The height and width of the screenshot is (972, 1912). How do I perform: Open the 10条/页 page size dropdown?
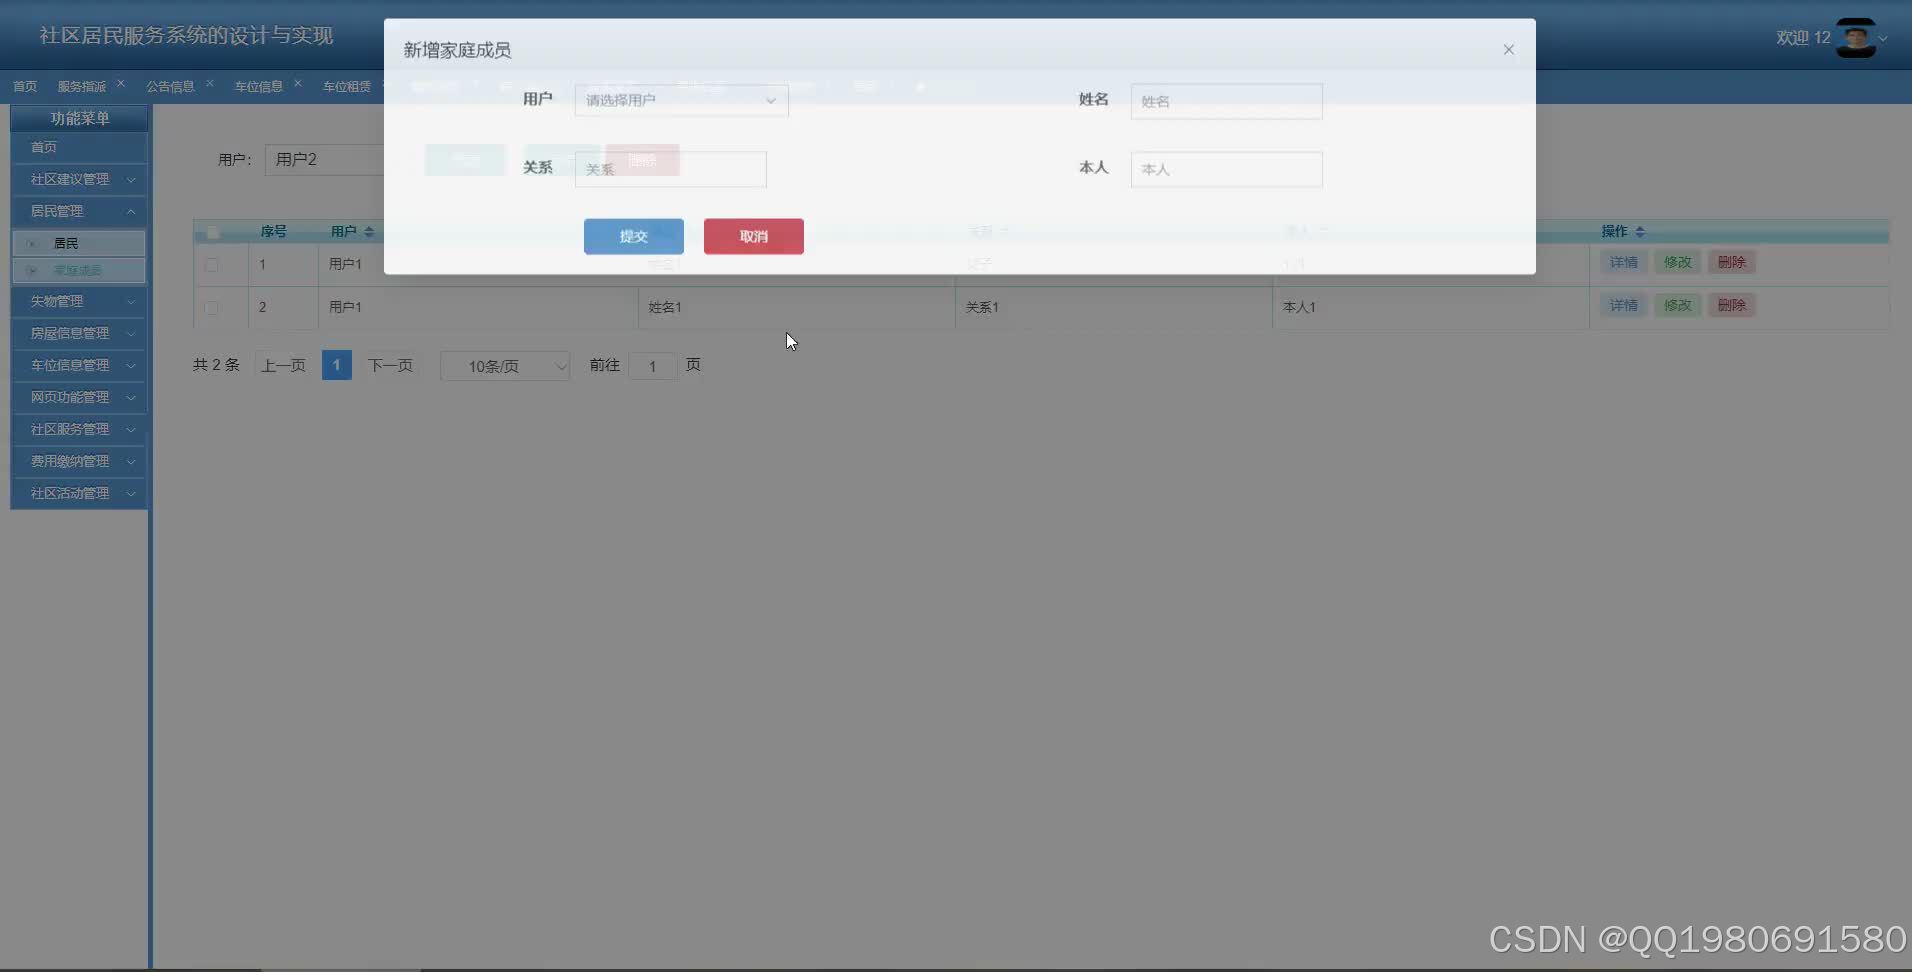(505, 366)
